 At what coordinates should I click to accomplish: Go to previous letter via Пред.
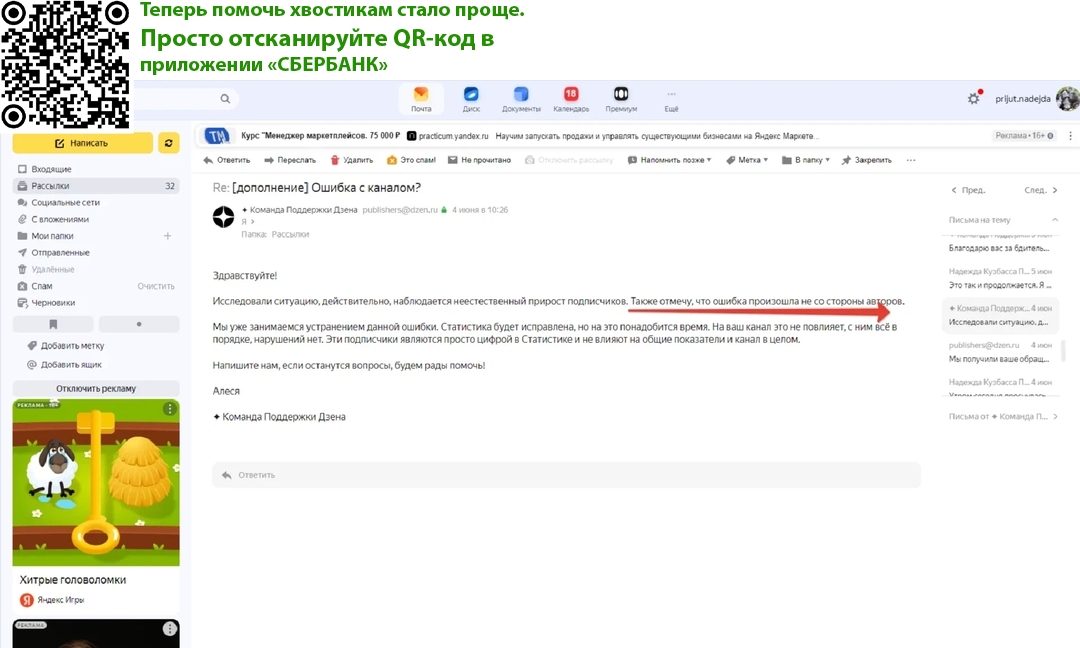click(968, 190)
